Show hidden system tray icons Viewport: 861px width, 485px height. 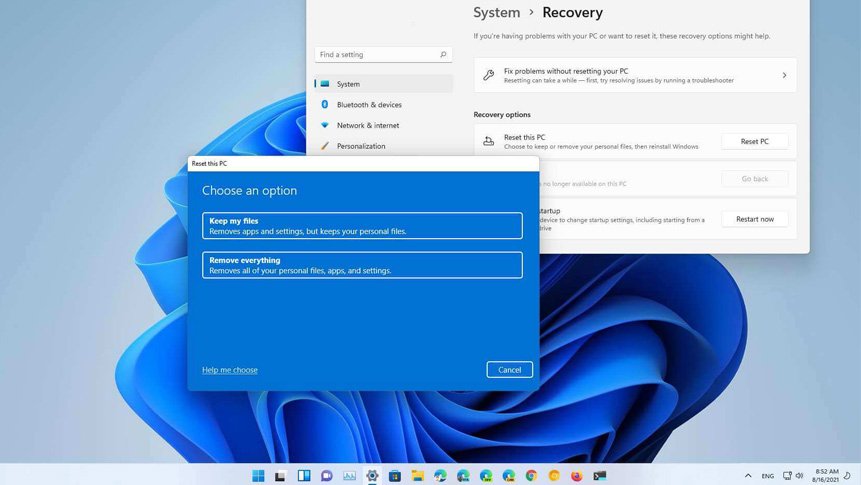(x=748, y=476)
